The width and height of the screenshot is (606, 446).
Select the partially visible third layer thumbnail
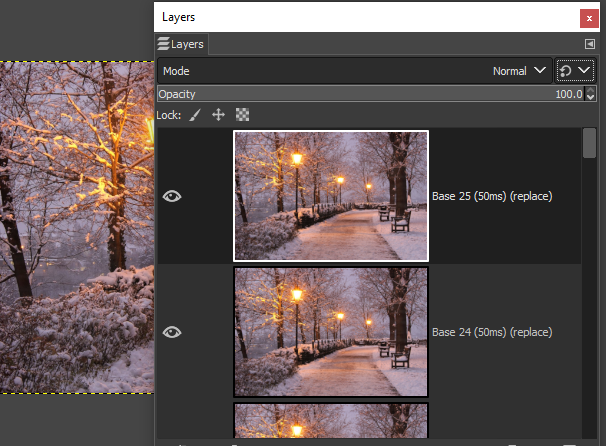point(331,420)
